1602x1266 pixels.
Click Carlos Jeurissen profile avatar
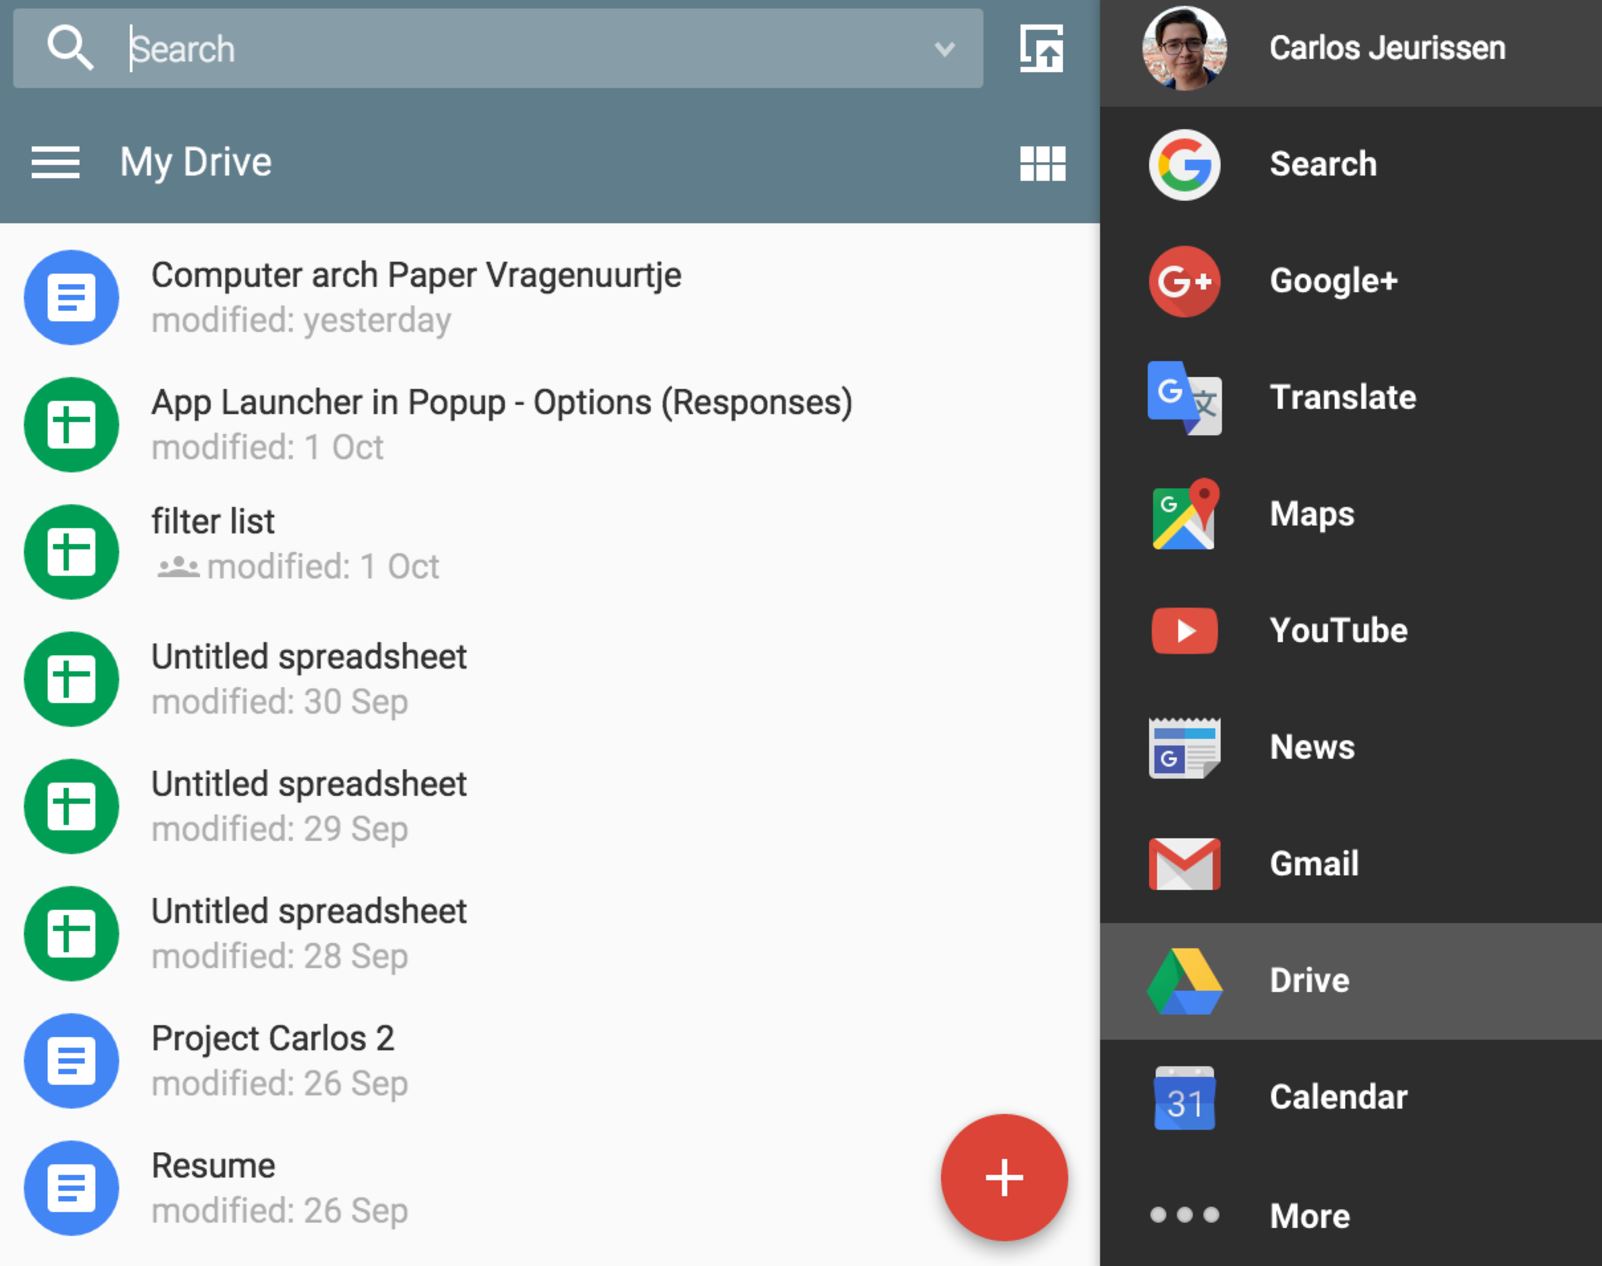[1184, 48]
